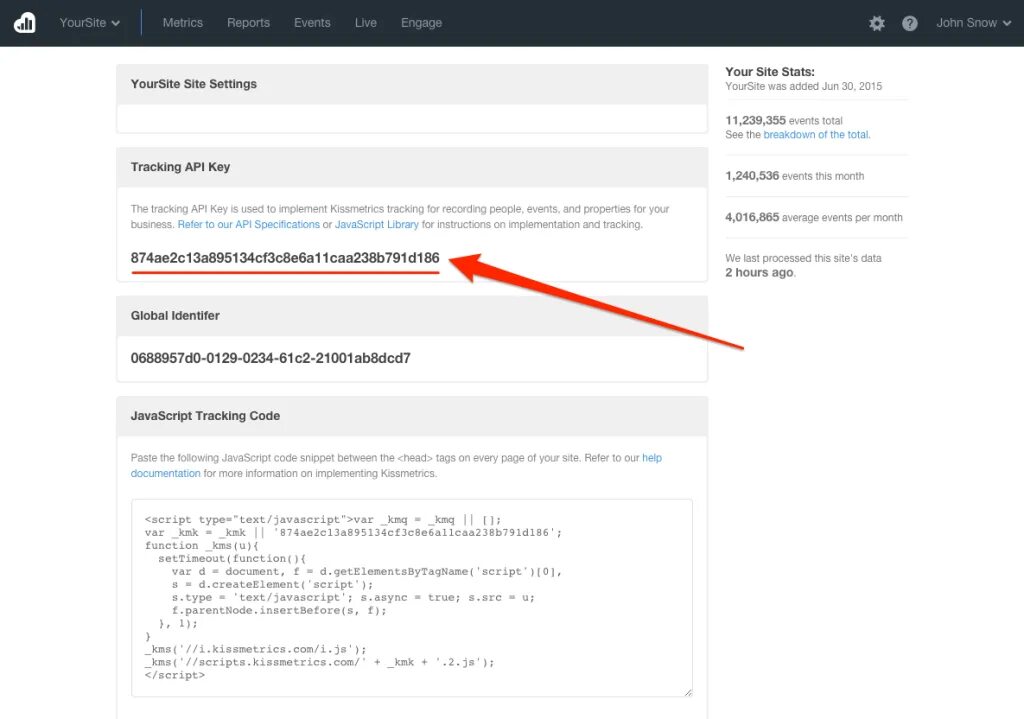Click the 'YourSite Site Settings' heading

coord(193,84)
